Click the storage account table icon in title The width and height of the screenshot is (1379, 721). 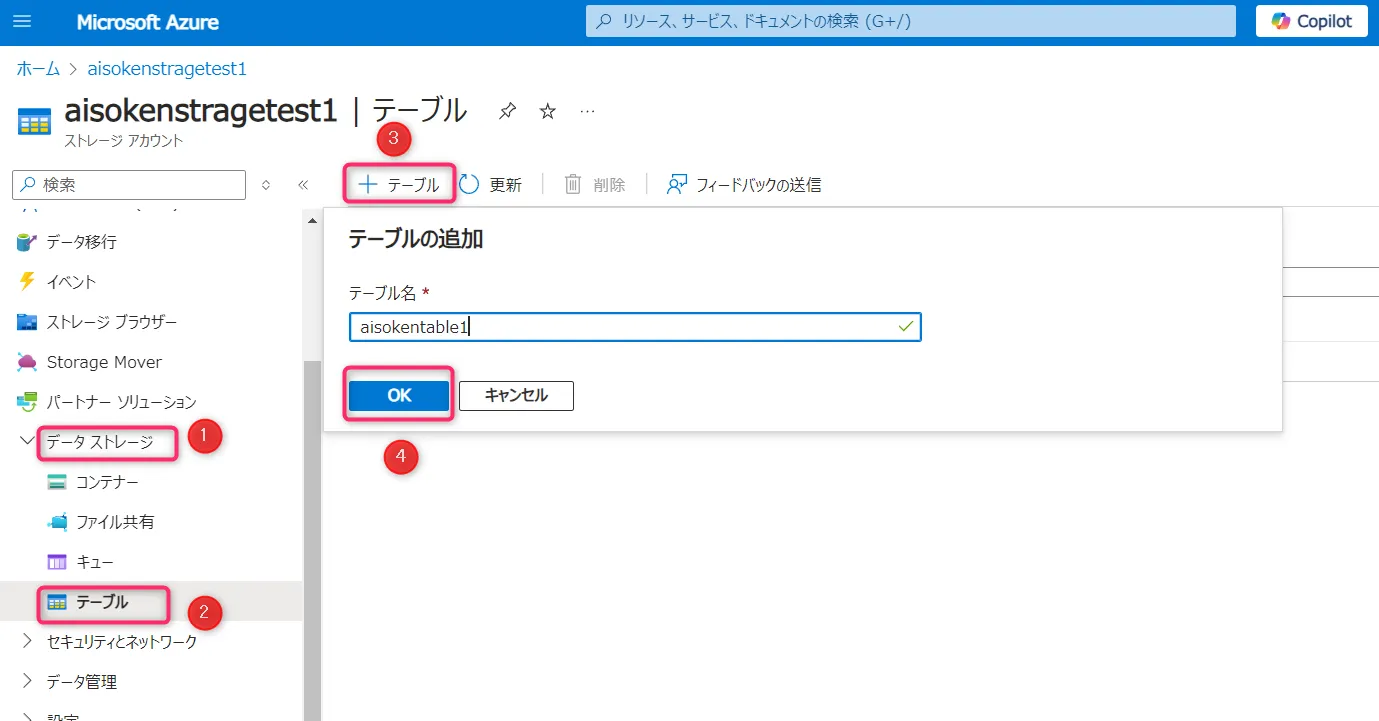pyautogui.click(x=34, y=122)
